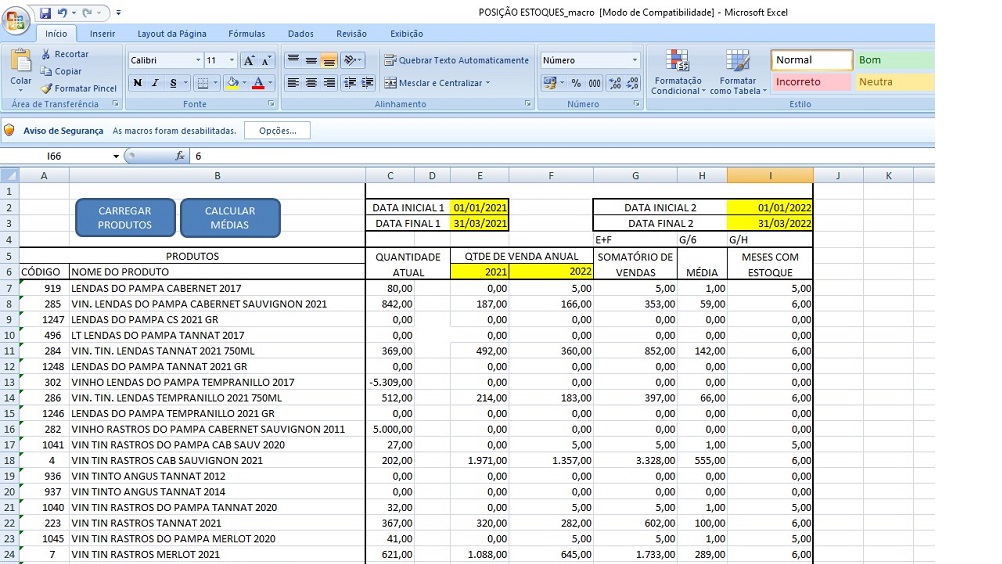Screen dimensions: 1002x564
Task: Click the insert function fx icon
Action: 180,156
